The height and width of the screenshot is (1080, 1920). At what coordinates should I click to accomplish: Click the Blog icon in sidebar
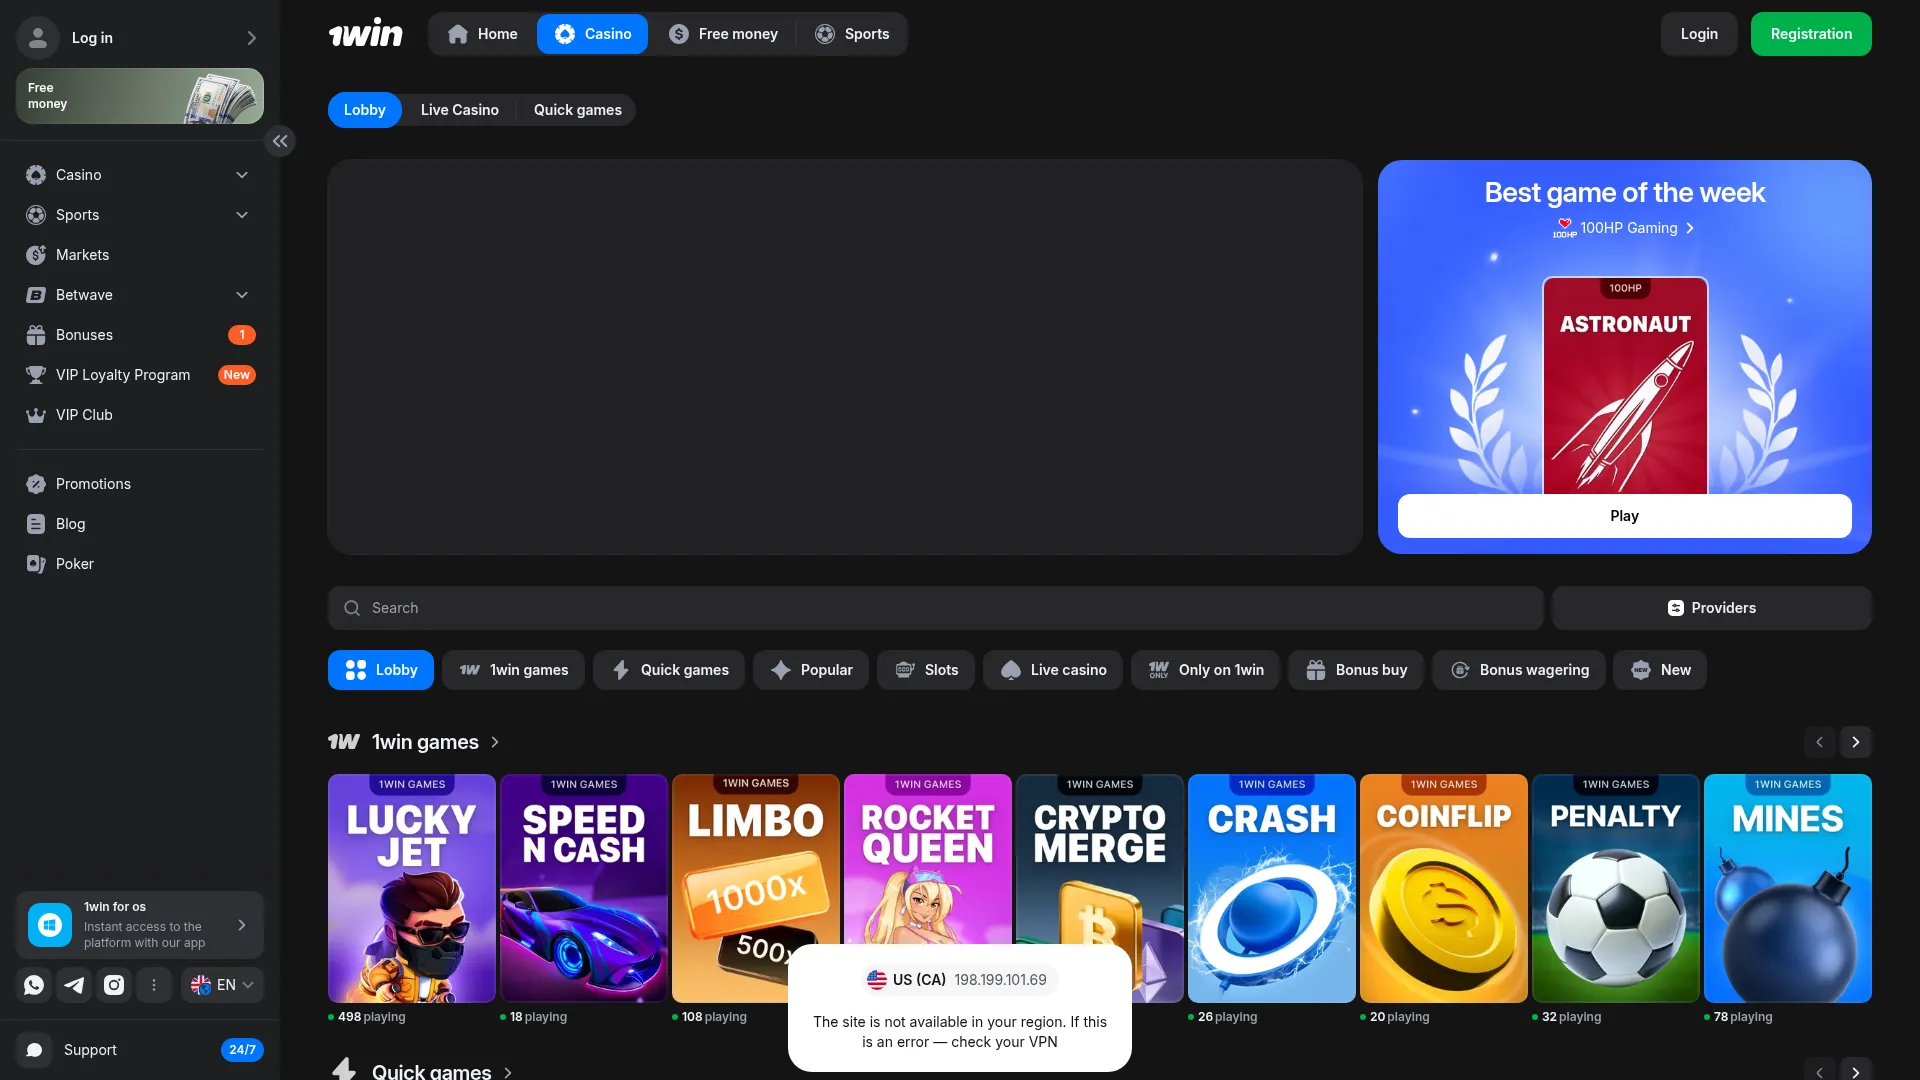(x=36, y=524)
